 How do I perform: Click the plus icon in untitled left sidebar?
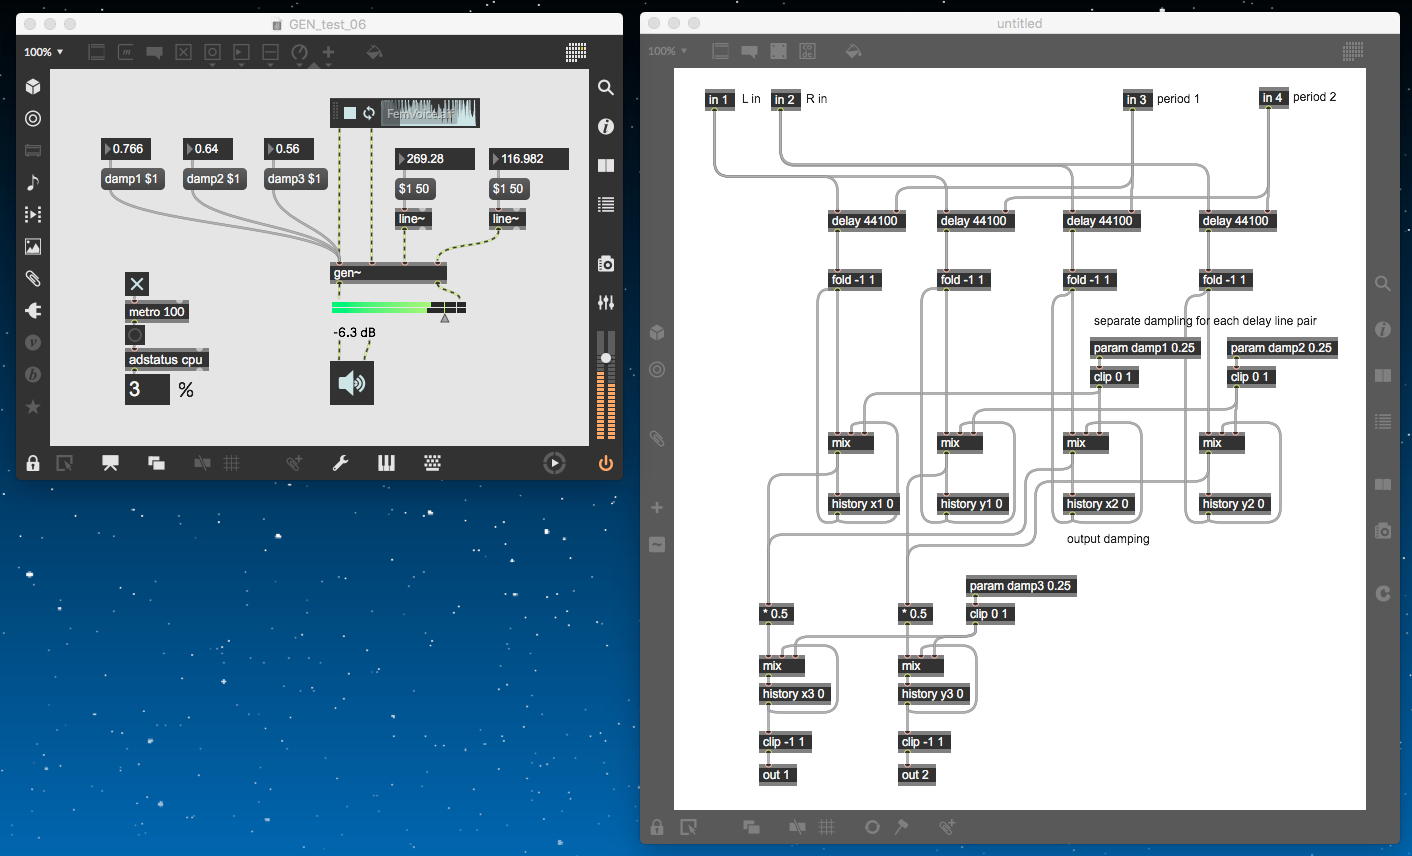[x=657, y=508]
